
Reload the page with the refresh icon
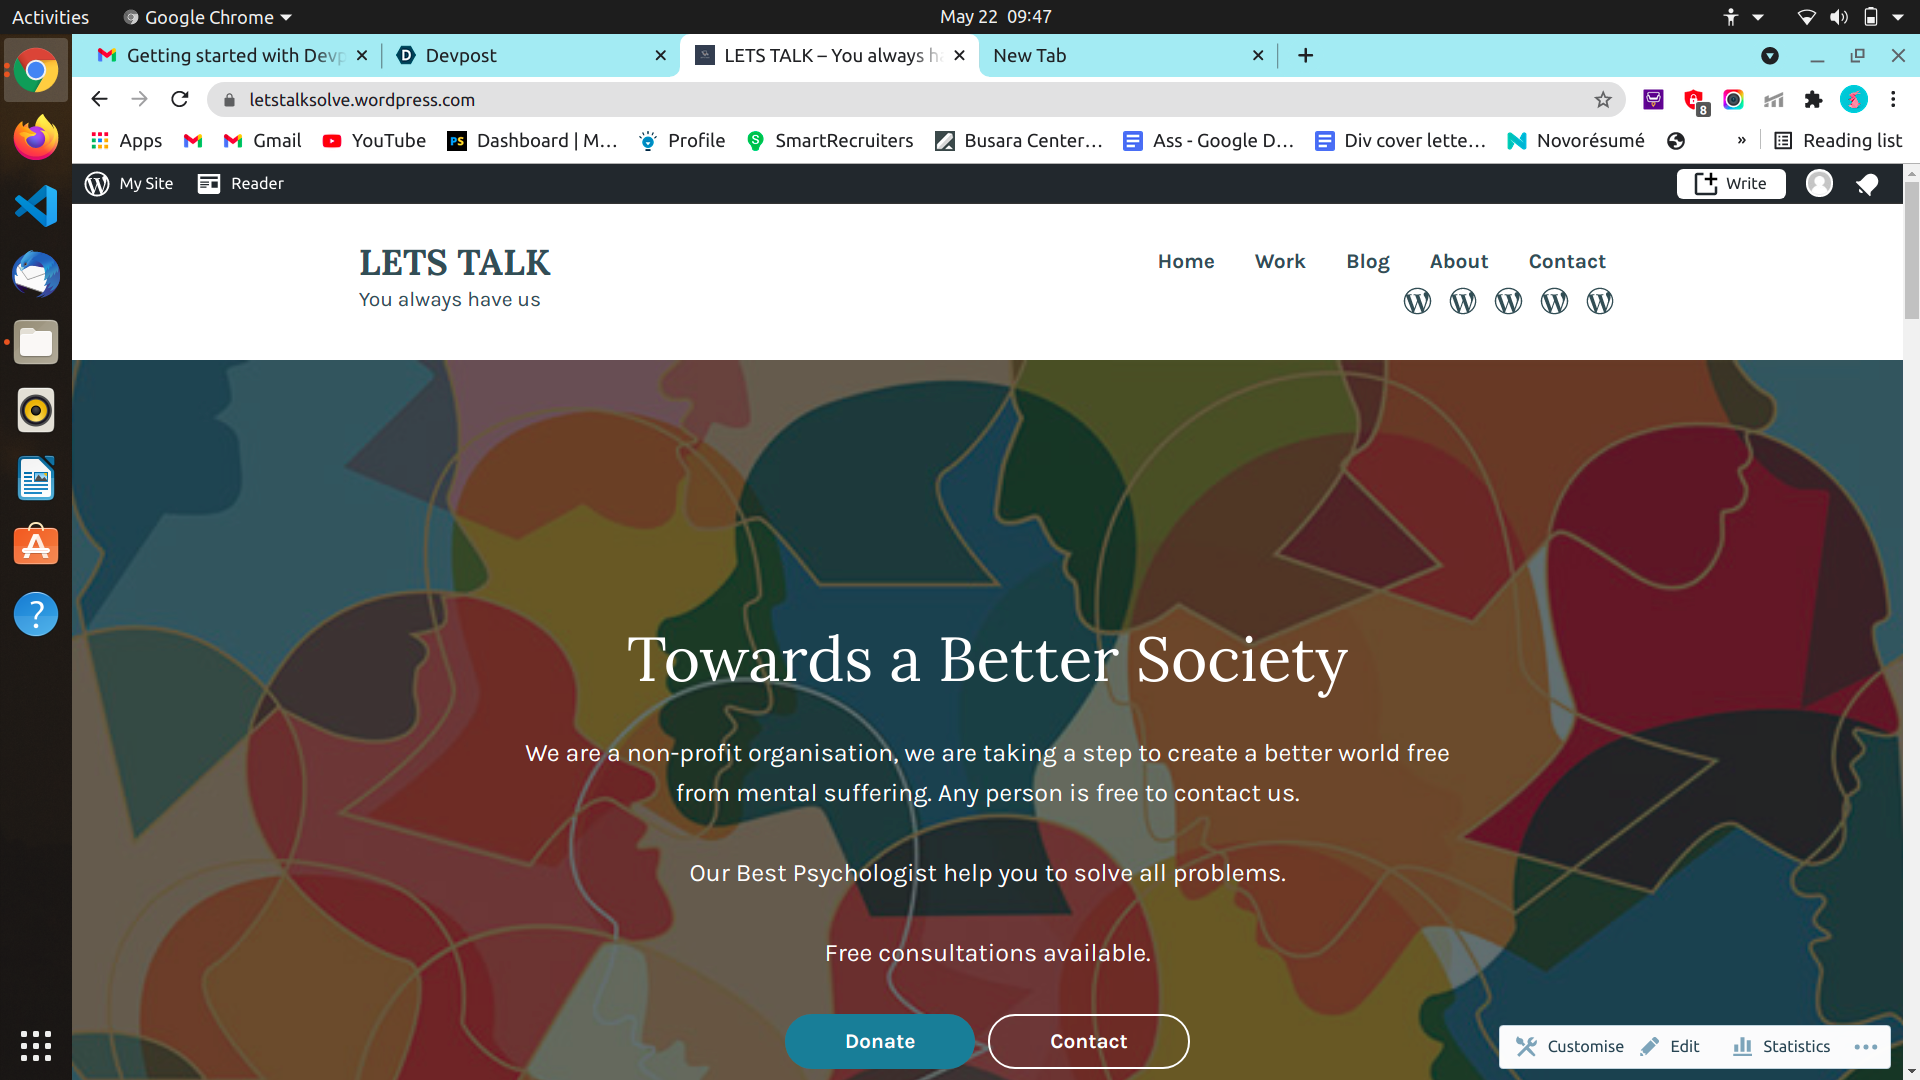coord(180,99)
